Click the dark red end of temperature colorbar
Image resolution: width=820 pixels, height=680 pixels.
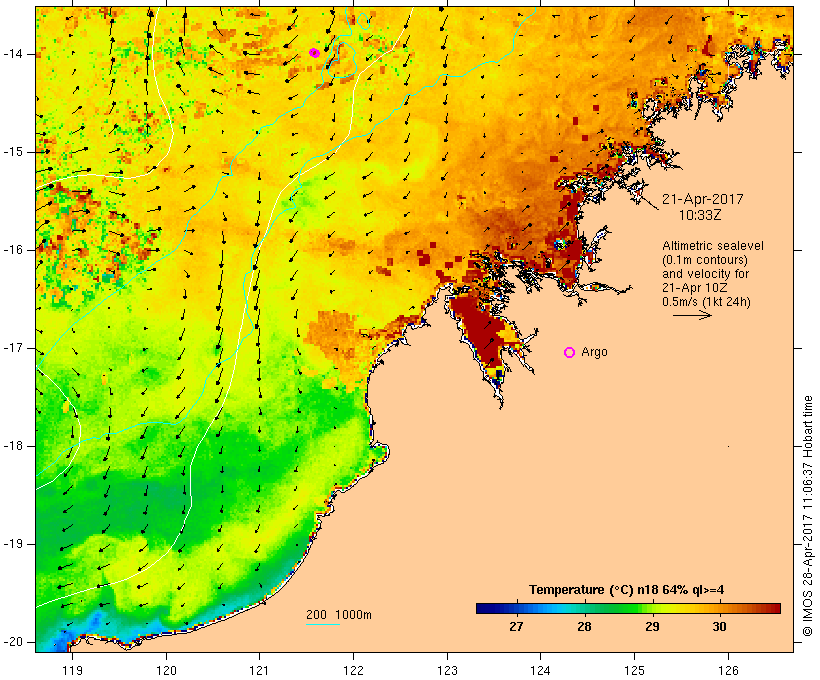(774, 608)
